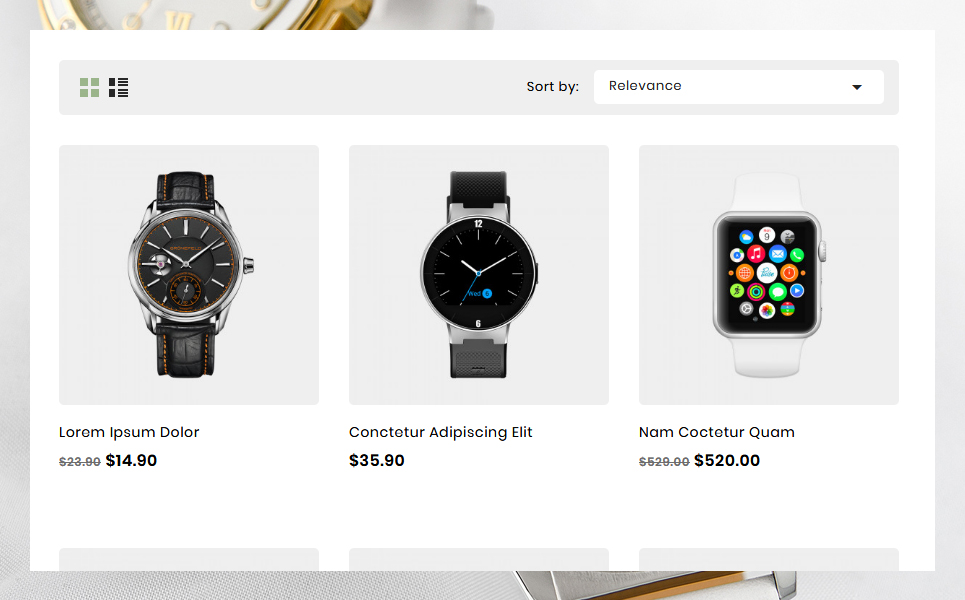Click the $14.90 sale price
The width and height of the screenshot is (965, 600).
pos(131,460)
